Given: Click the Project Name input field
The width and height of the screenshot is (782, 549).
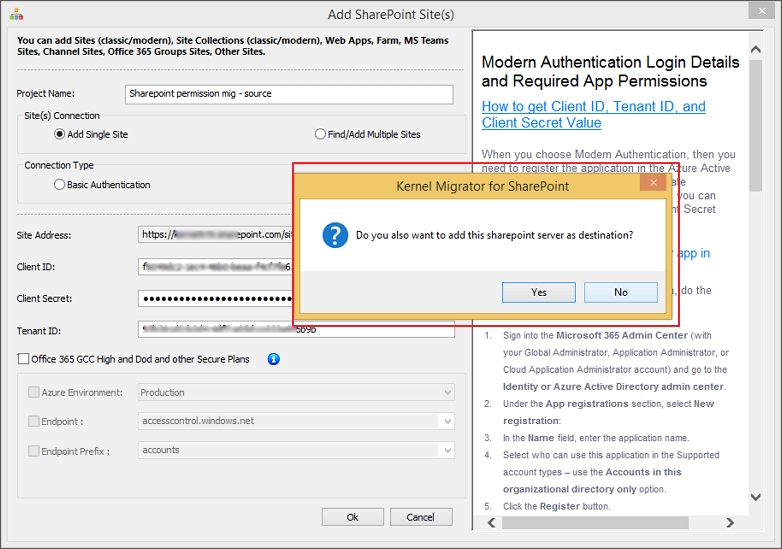Looking at the screenshot, I should pyautogui.click(x=289, y=94).
